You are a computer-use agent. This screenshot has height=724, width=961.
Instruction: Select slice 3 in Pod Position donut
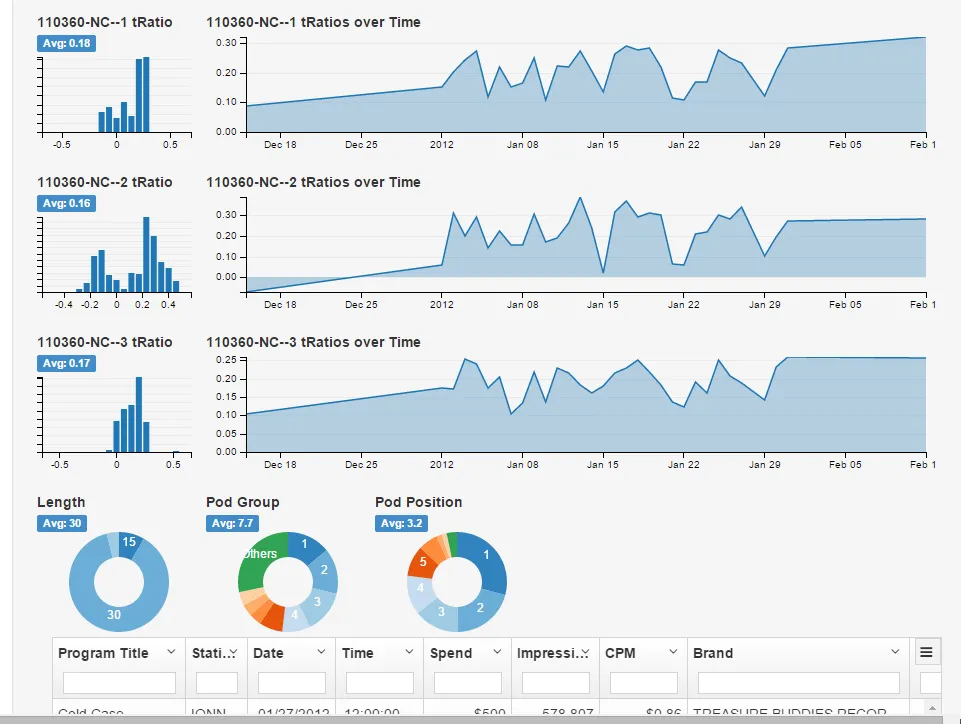click(x=441, y=612)
